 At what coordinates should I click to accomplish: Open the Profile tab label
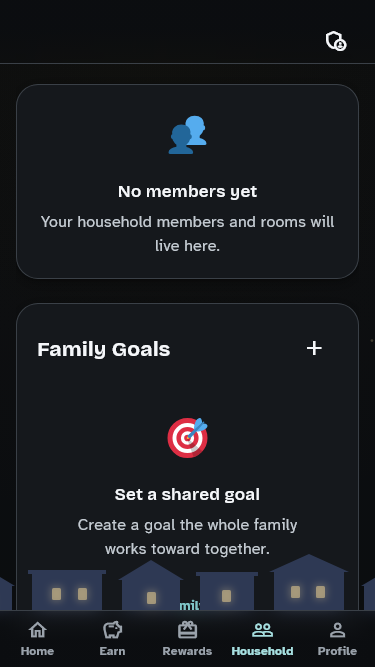(337, 651)
